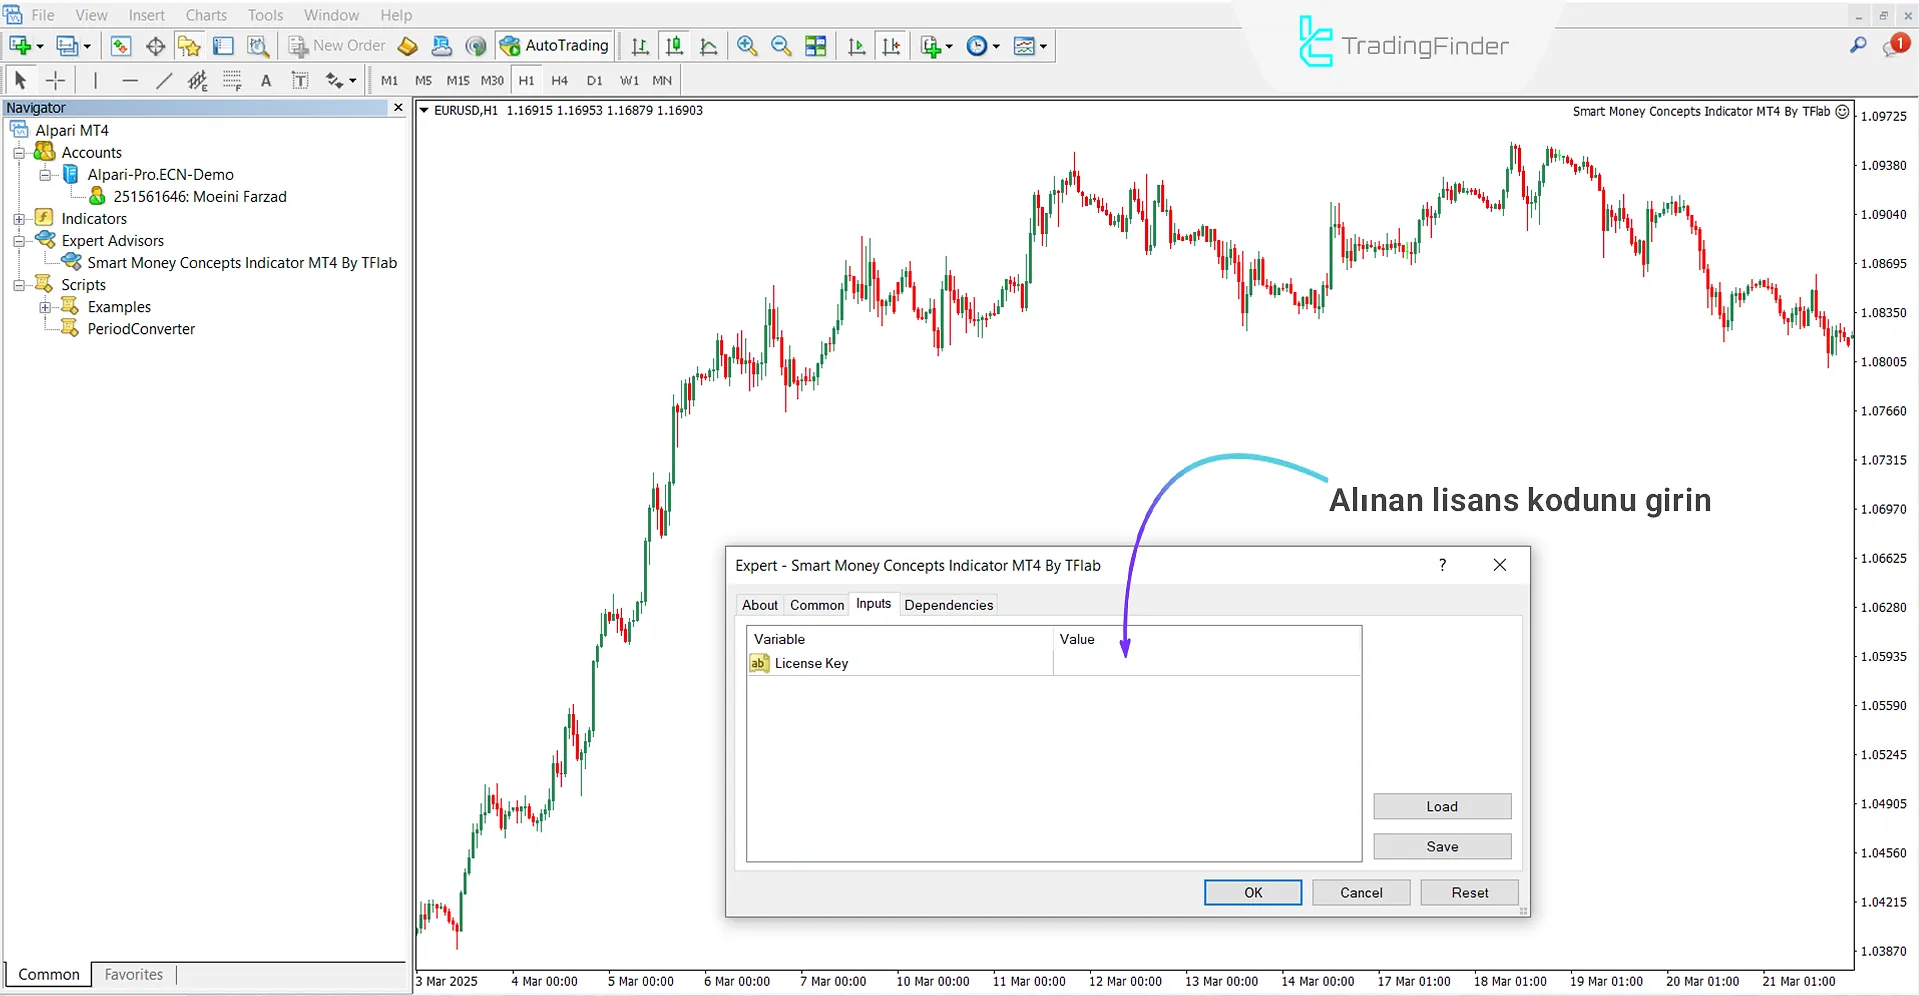Open the Charts menu

(205, 15)
